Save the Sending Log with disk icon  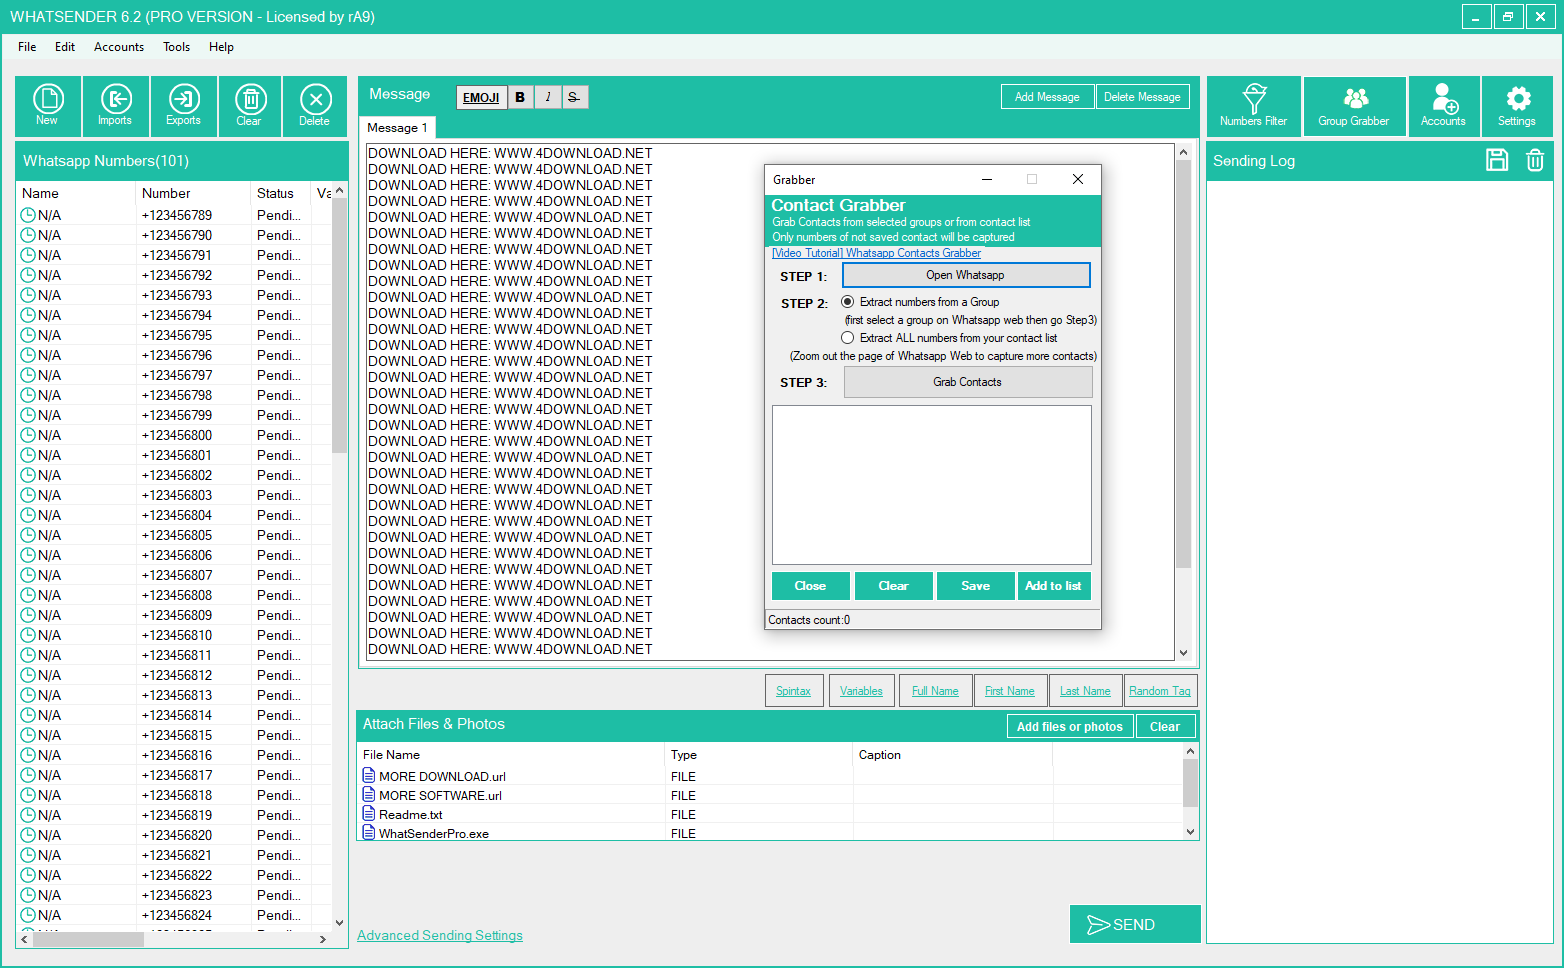click(1497, 160)
